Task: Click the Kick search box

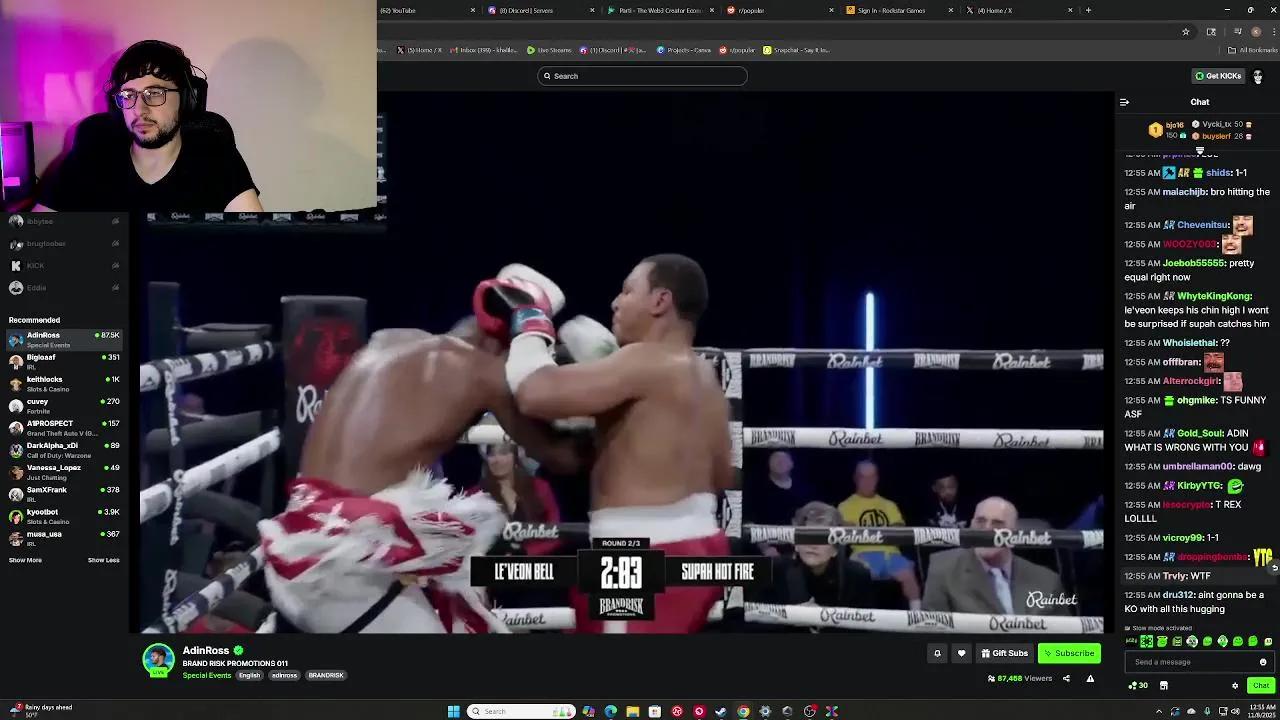Action: (x=642, y=76)
